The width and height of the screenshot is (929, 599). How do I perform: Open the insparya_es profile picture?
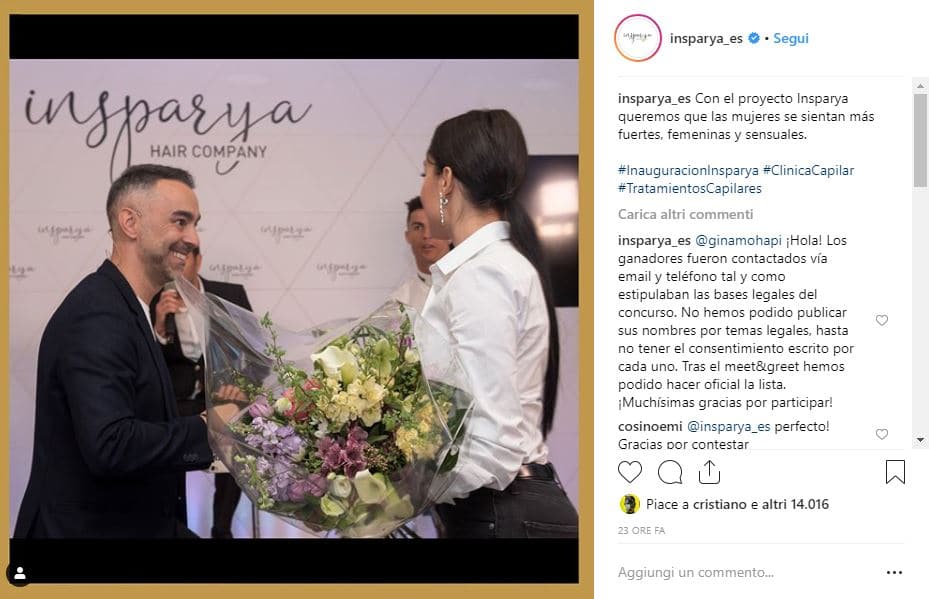point(638,38)
